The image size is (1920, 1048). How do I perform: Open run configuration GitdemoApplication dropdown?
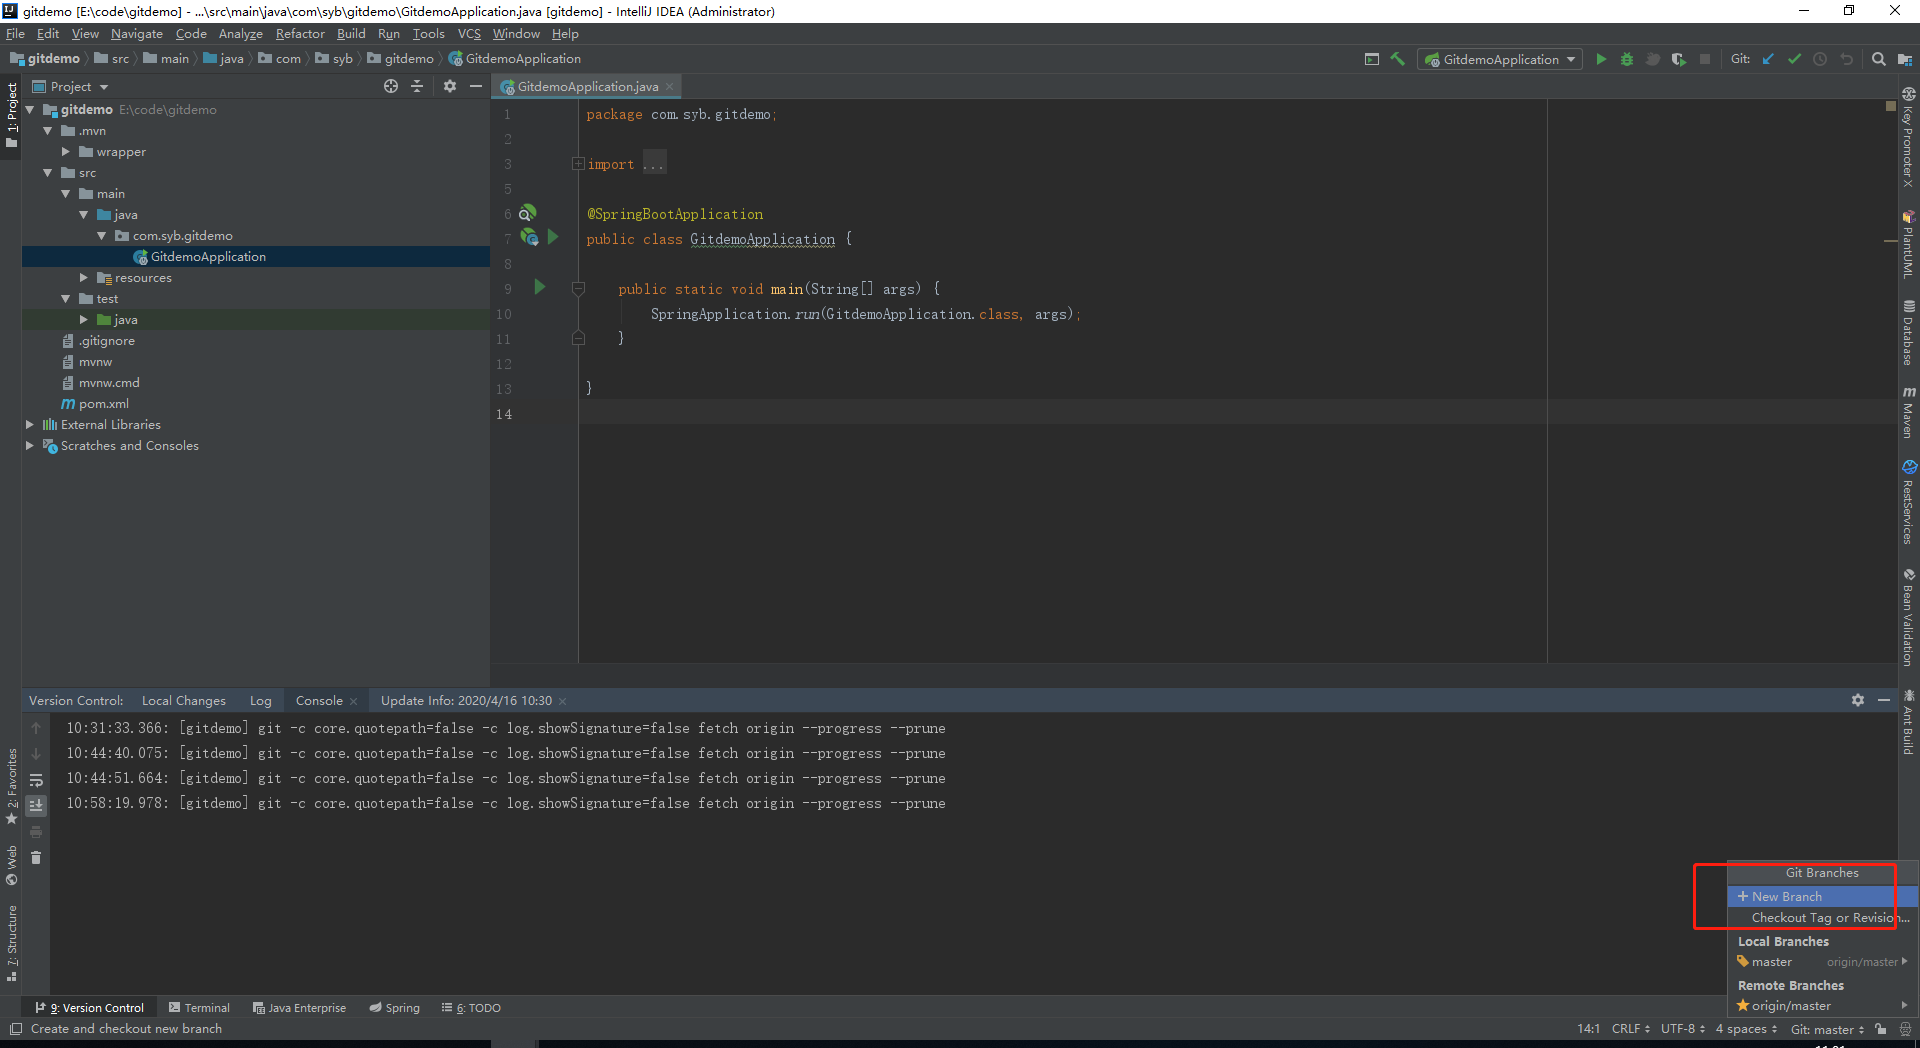coord(1500,59)
